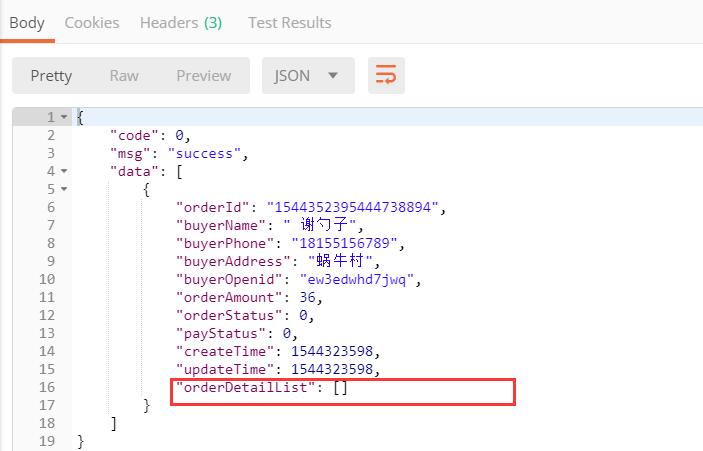Image resolution: width=703 pixels, height=451 pixels.
Task: Click the orderId value 1544352395444738894
Action: click(352, 207)
